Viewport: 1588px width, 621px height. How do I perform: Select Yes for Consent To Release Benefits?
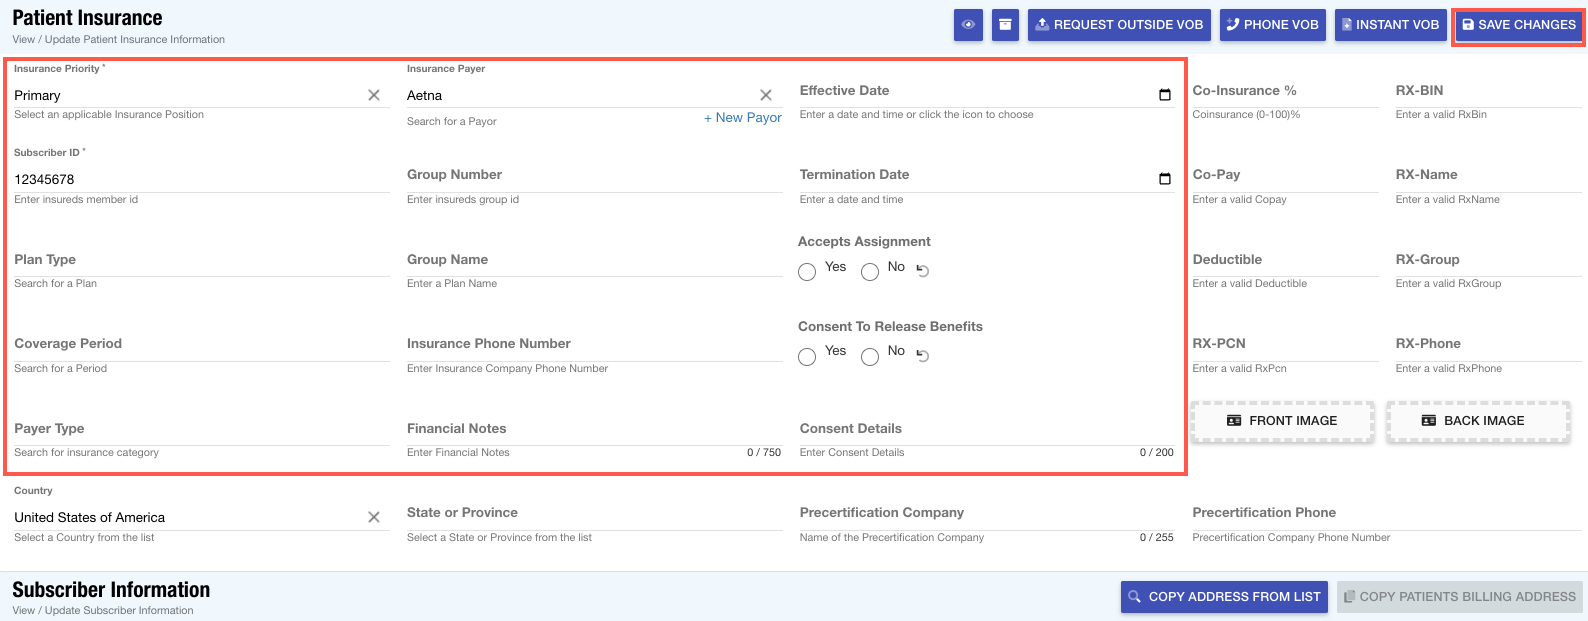[x=807, y=357]
